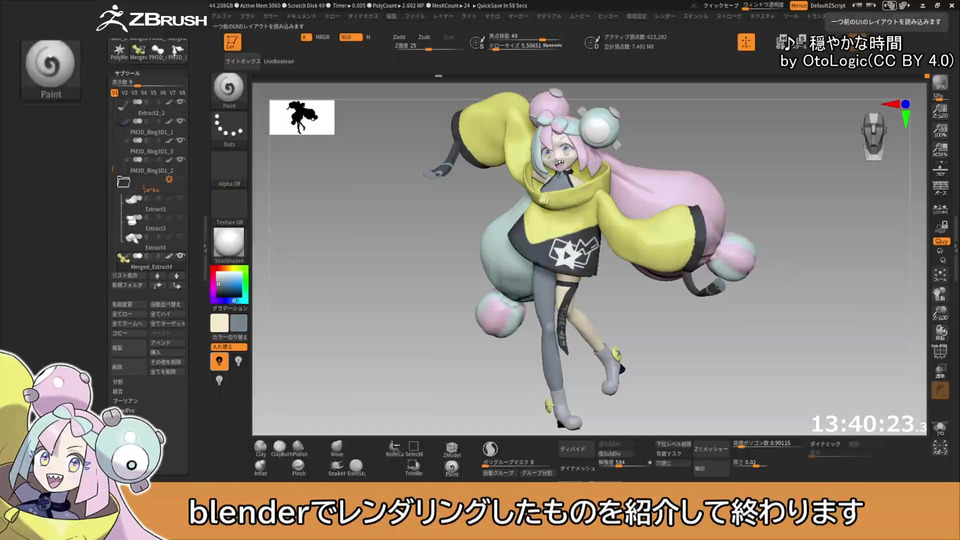The height and width of the screenshot is (540, 960).
Task: Toggle visibility of PM3D_Ring3D1_1 subtool
Action: click(180, 121)
